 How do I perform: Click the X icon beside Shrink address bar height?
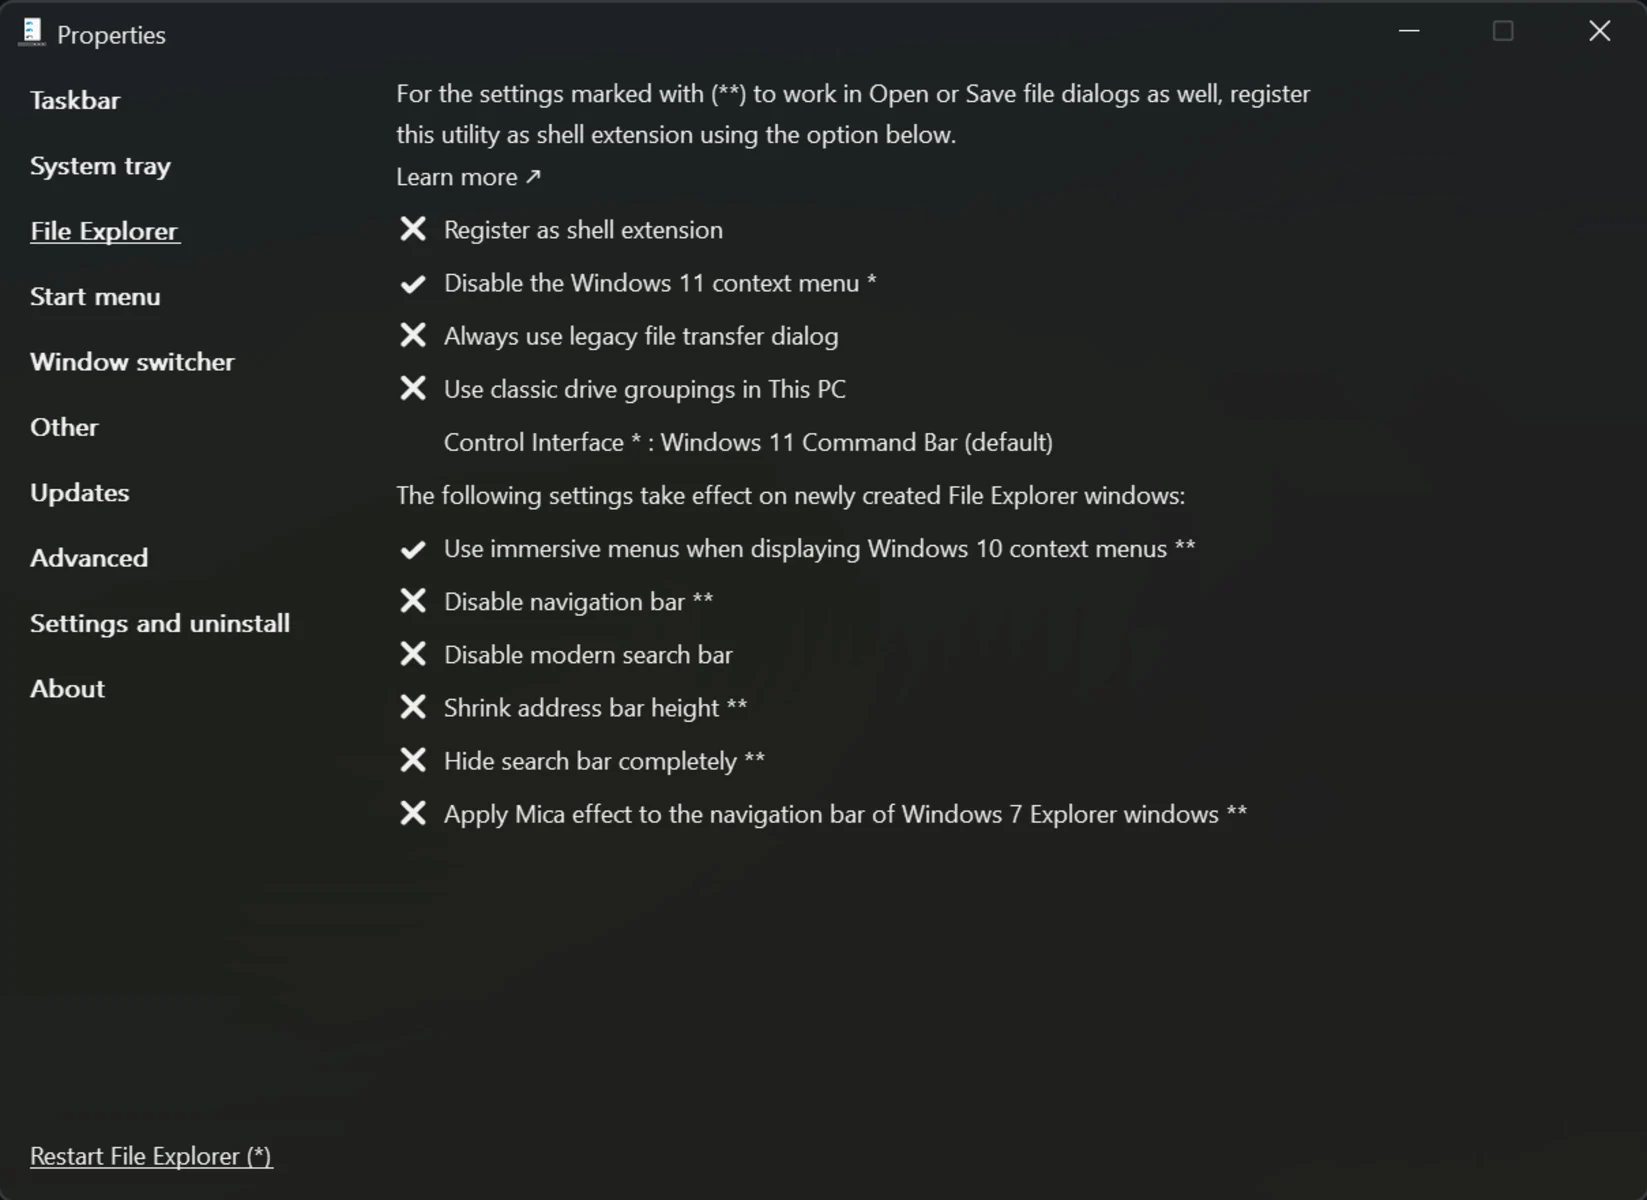(413, 707)
